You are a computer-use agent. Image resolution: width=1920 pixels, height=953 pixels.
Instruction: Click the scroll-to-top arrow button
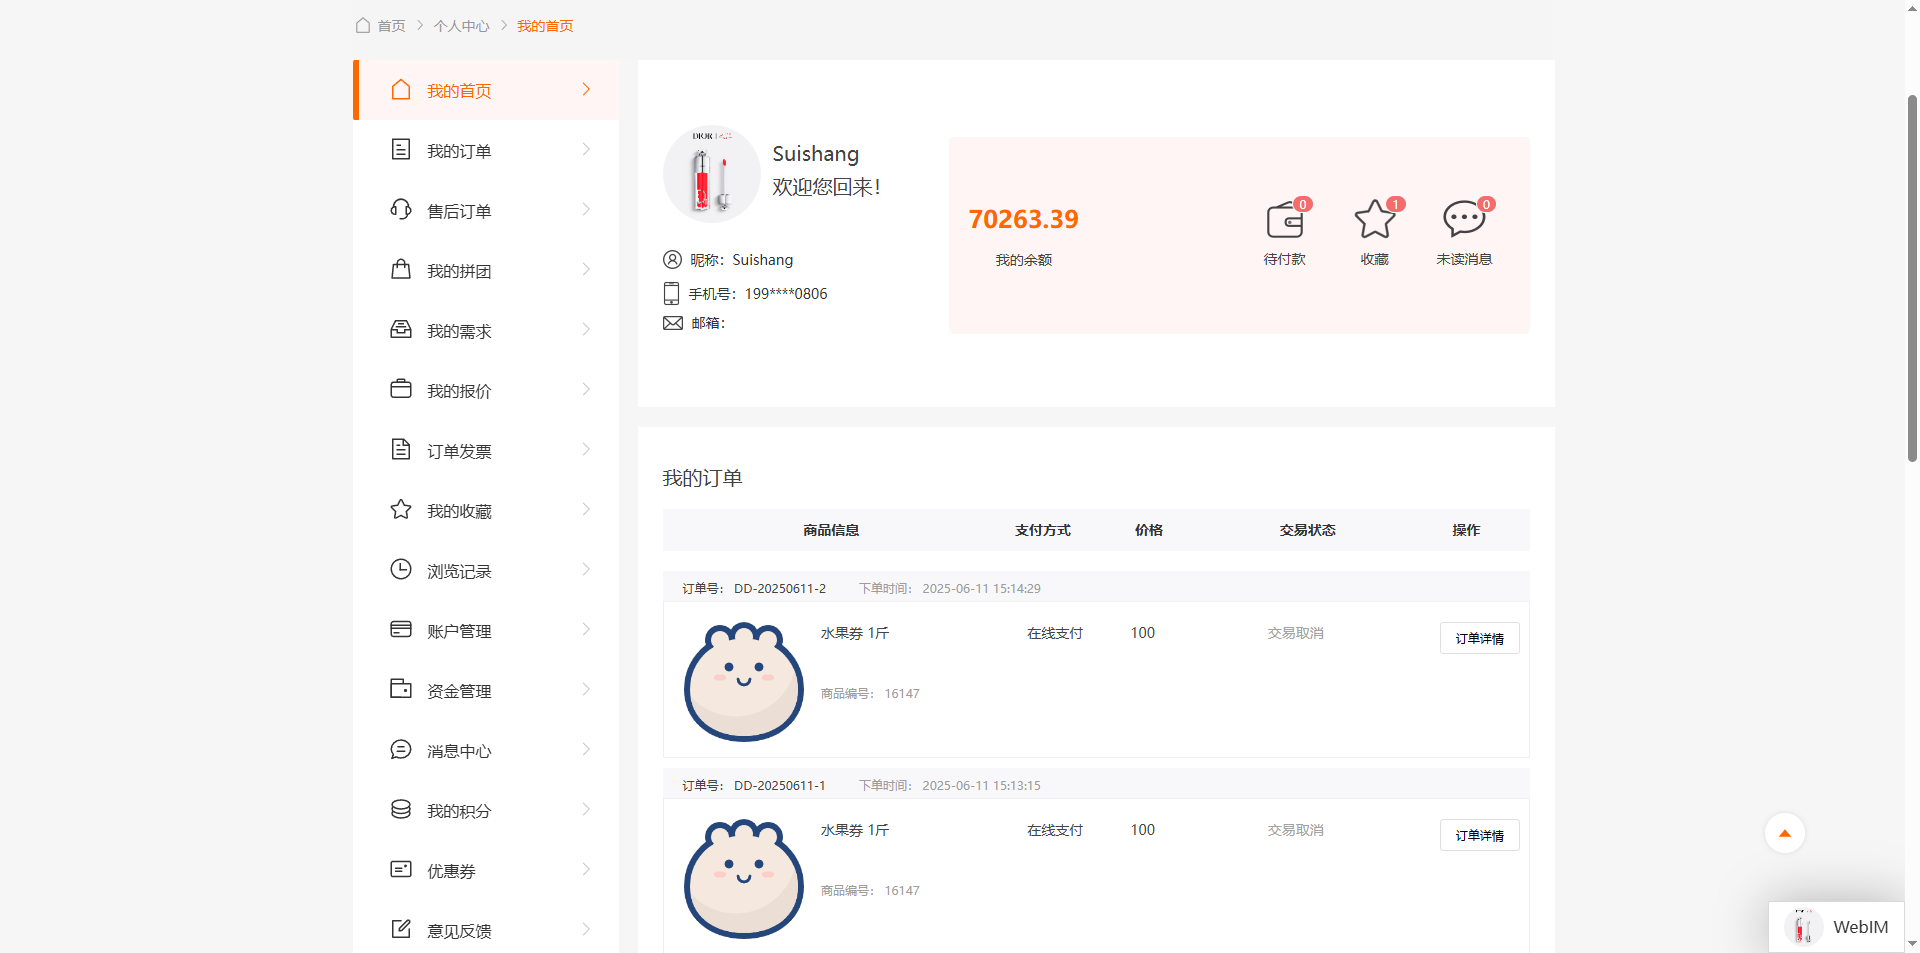tap(1784, 833)
